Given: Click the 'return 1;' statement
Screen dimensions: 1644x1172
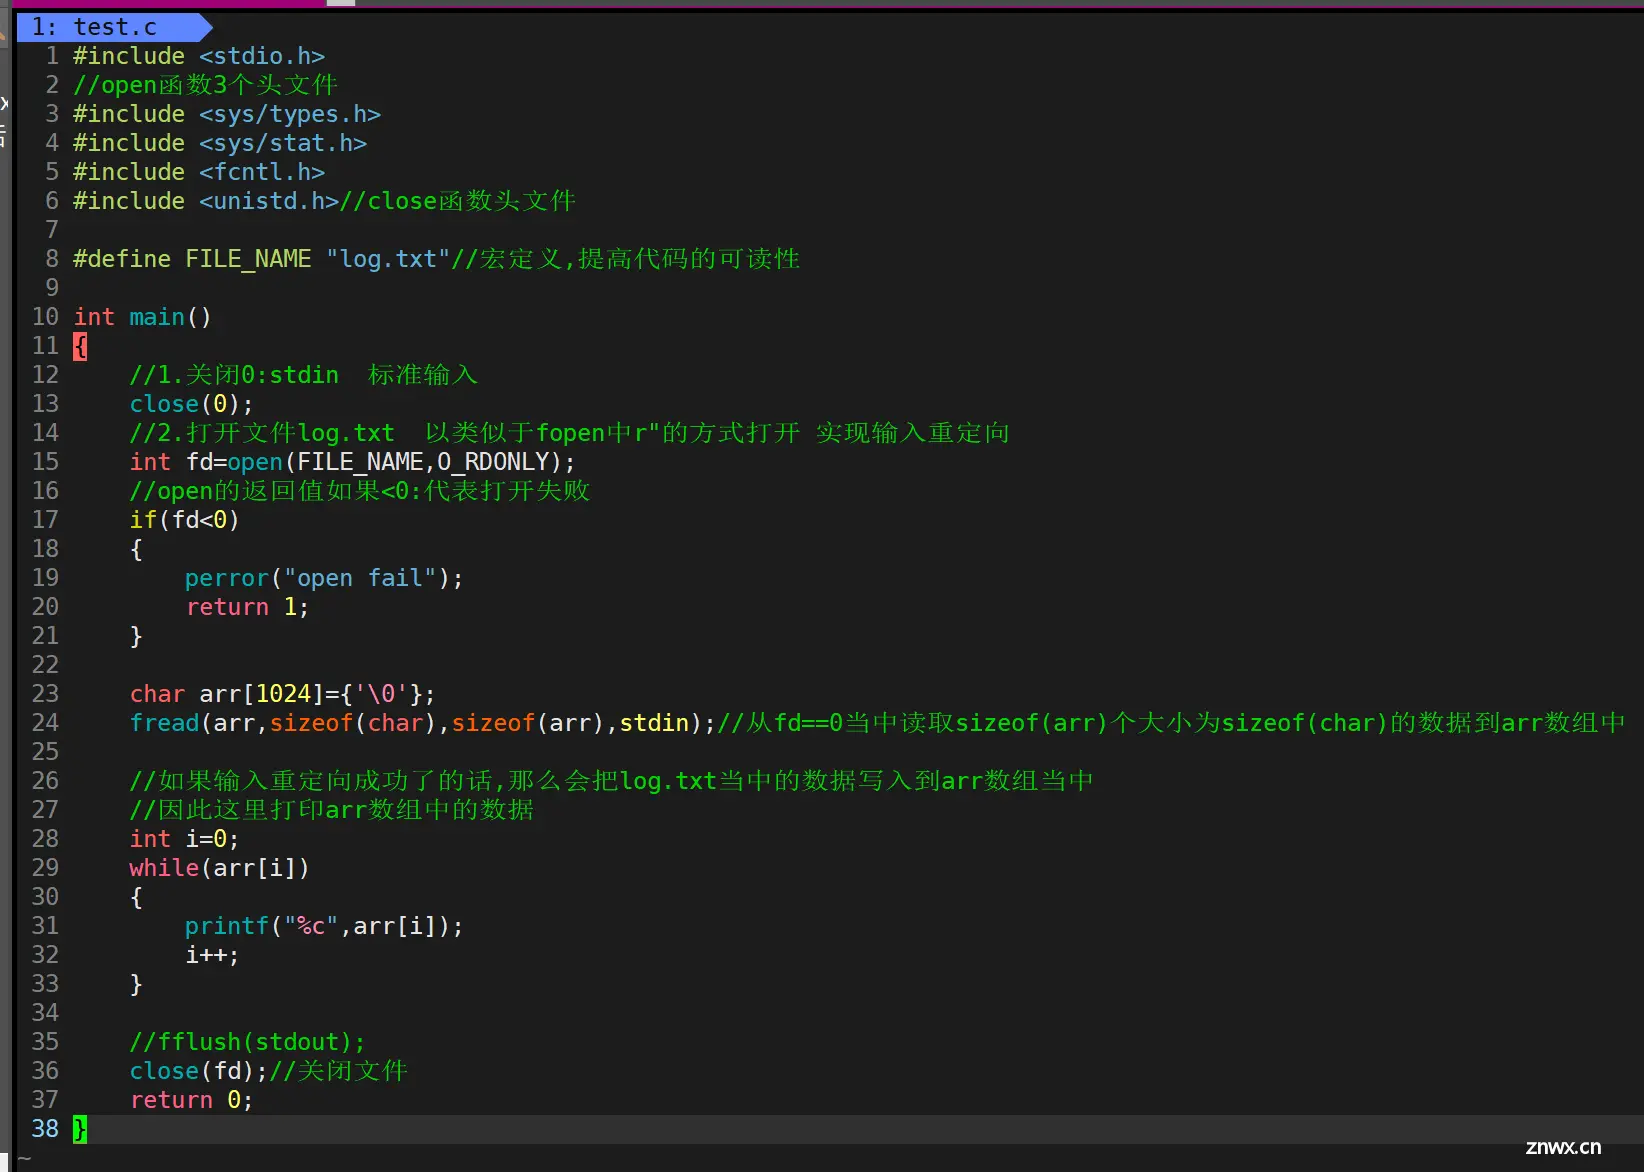Looking at the screenshot, I should [247, 607].
